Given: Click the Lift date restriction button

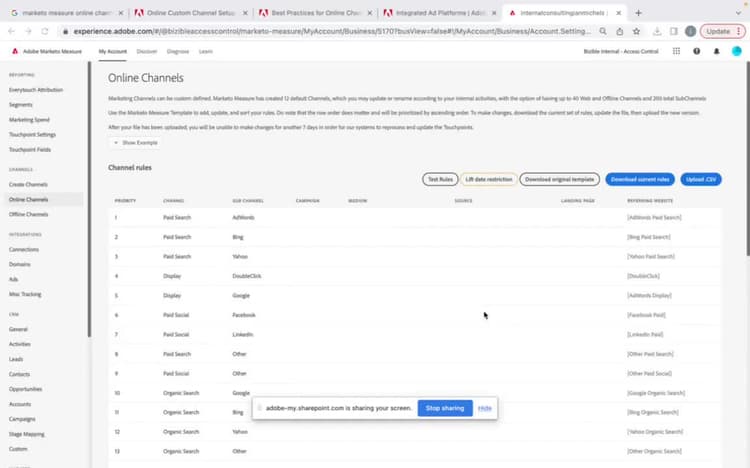Looking at the screenshot, I should pos(489,179).
